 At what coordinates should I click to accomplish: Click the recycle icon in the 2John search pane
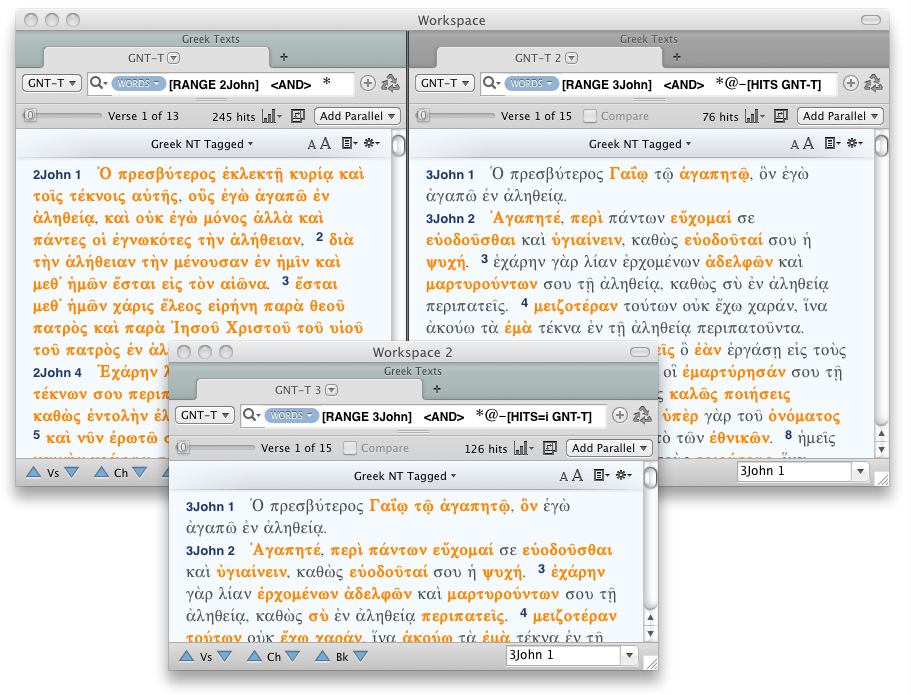[391, 84]
